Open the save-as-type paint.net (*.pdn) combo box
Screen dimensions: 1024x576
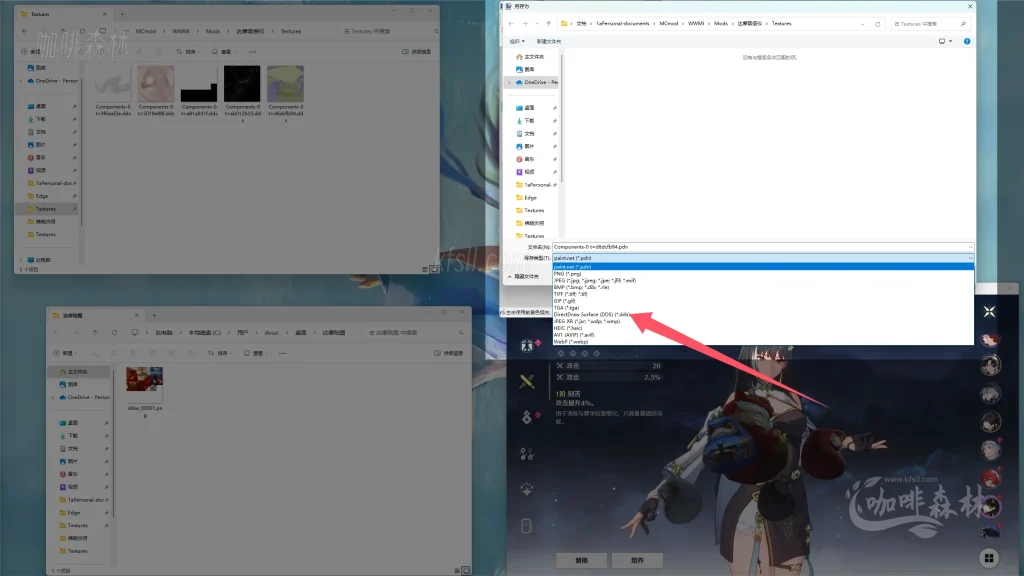coord(762,258)
